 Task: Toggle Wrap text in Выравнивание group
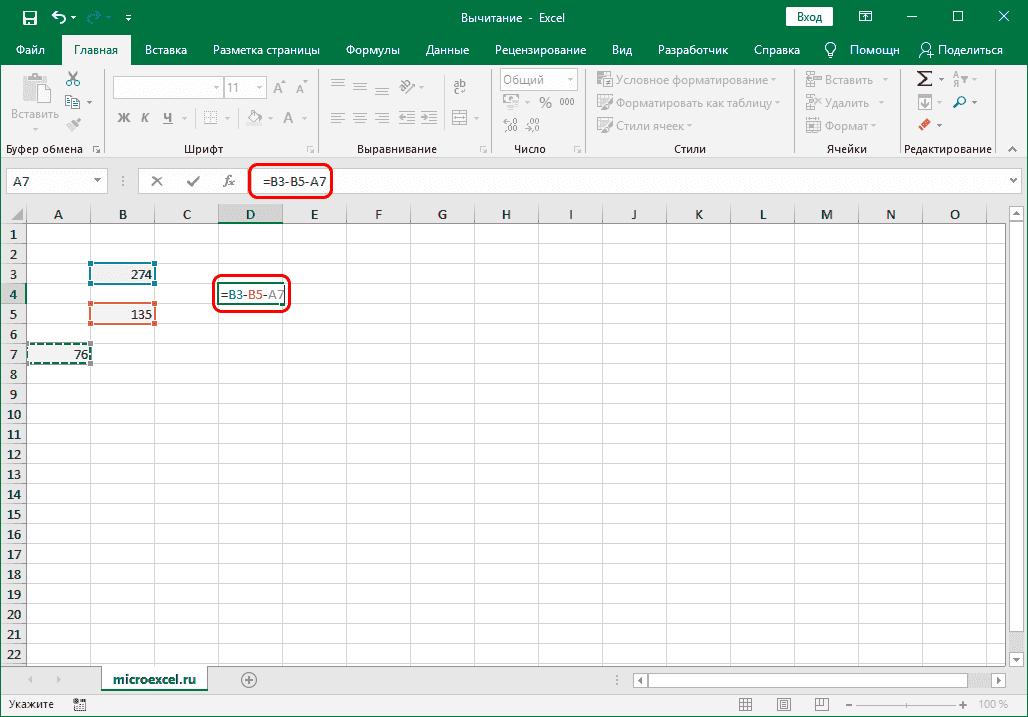(x=459, y=86)
